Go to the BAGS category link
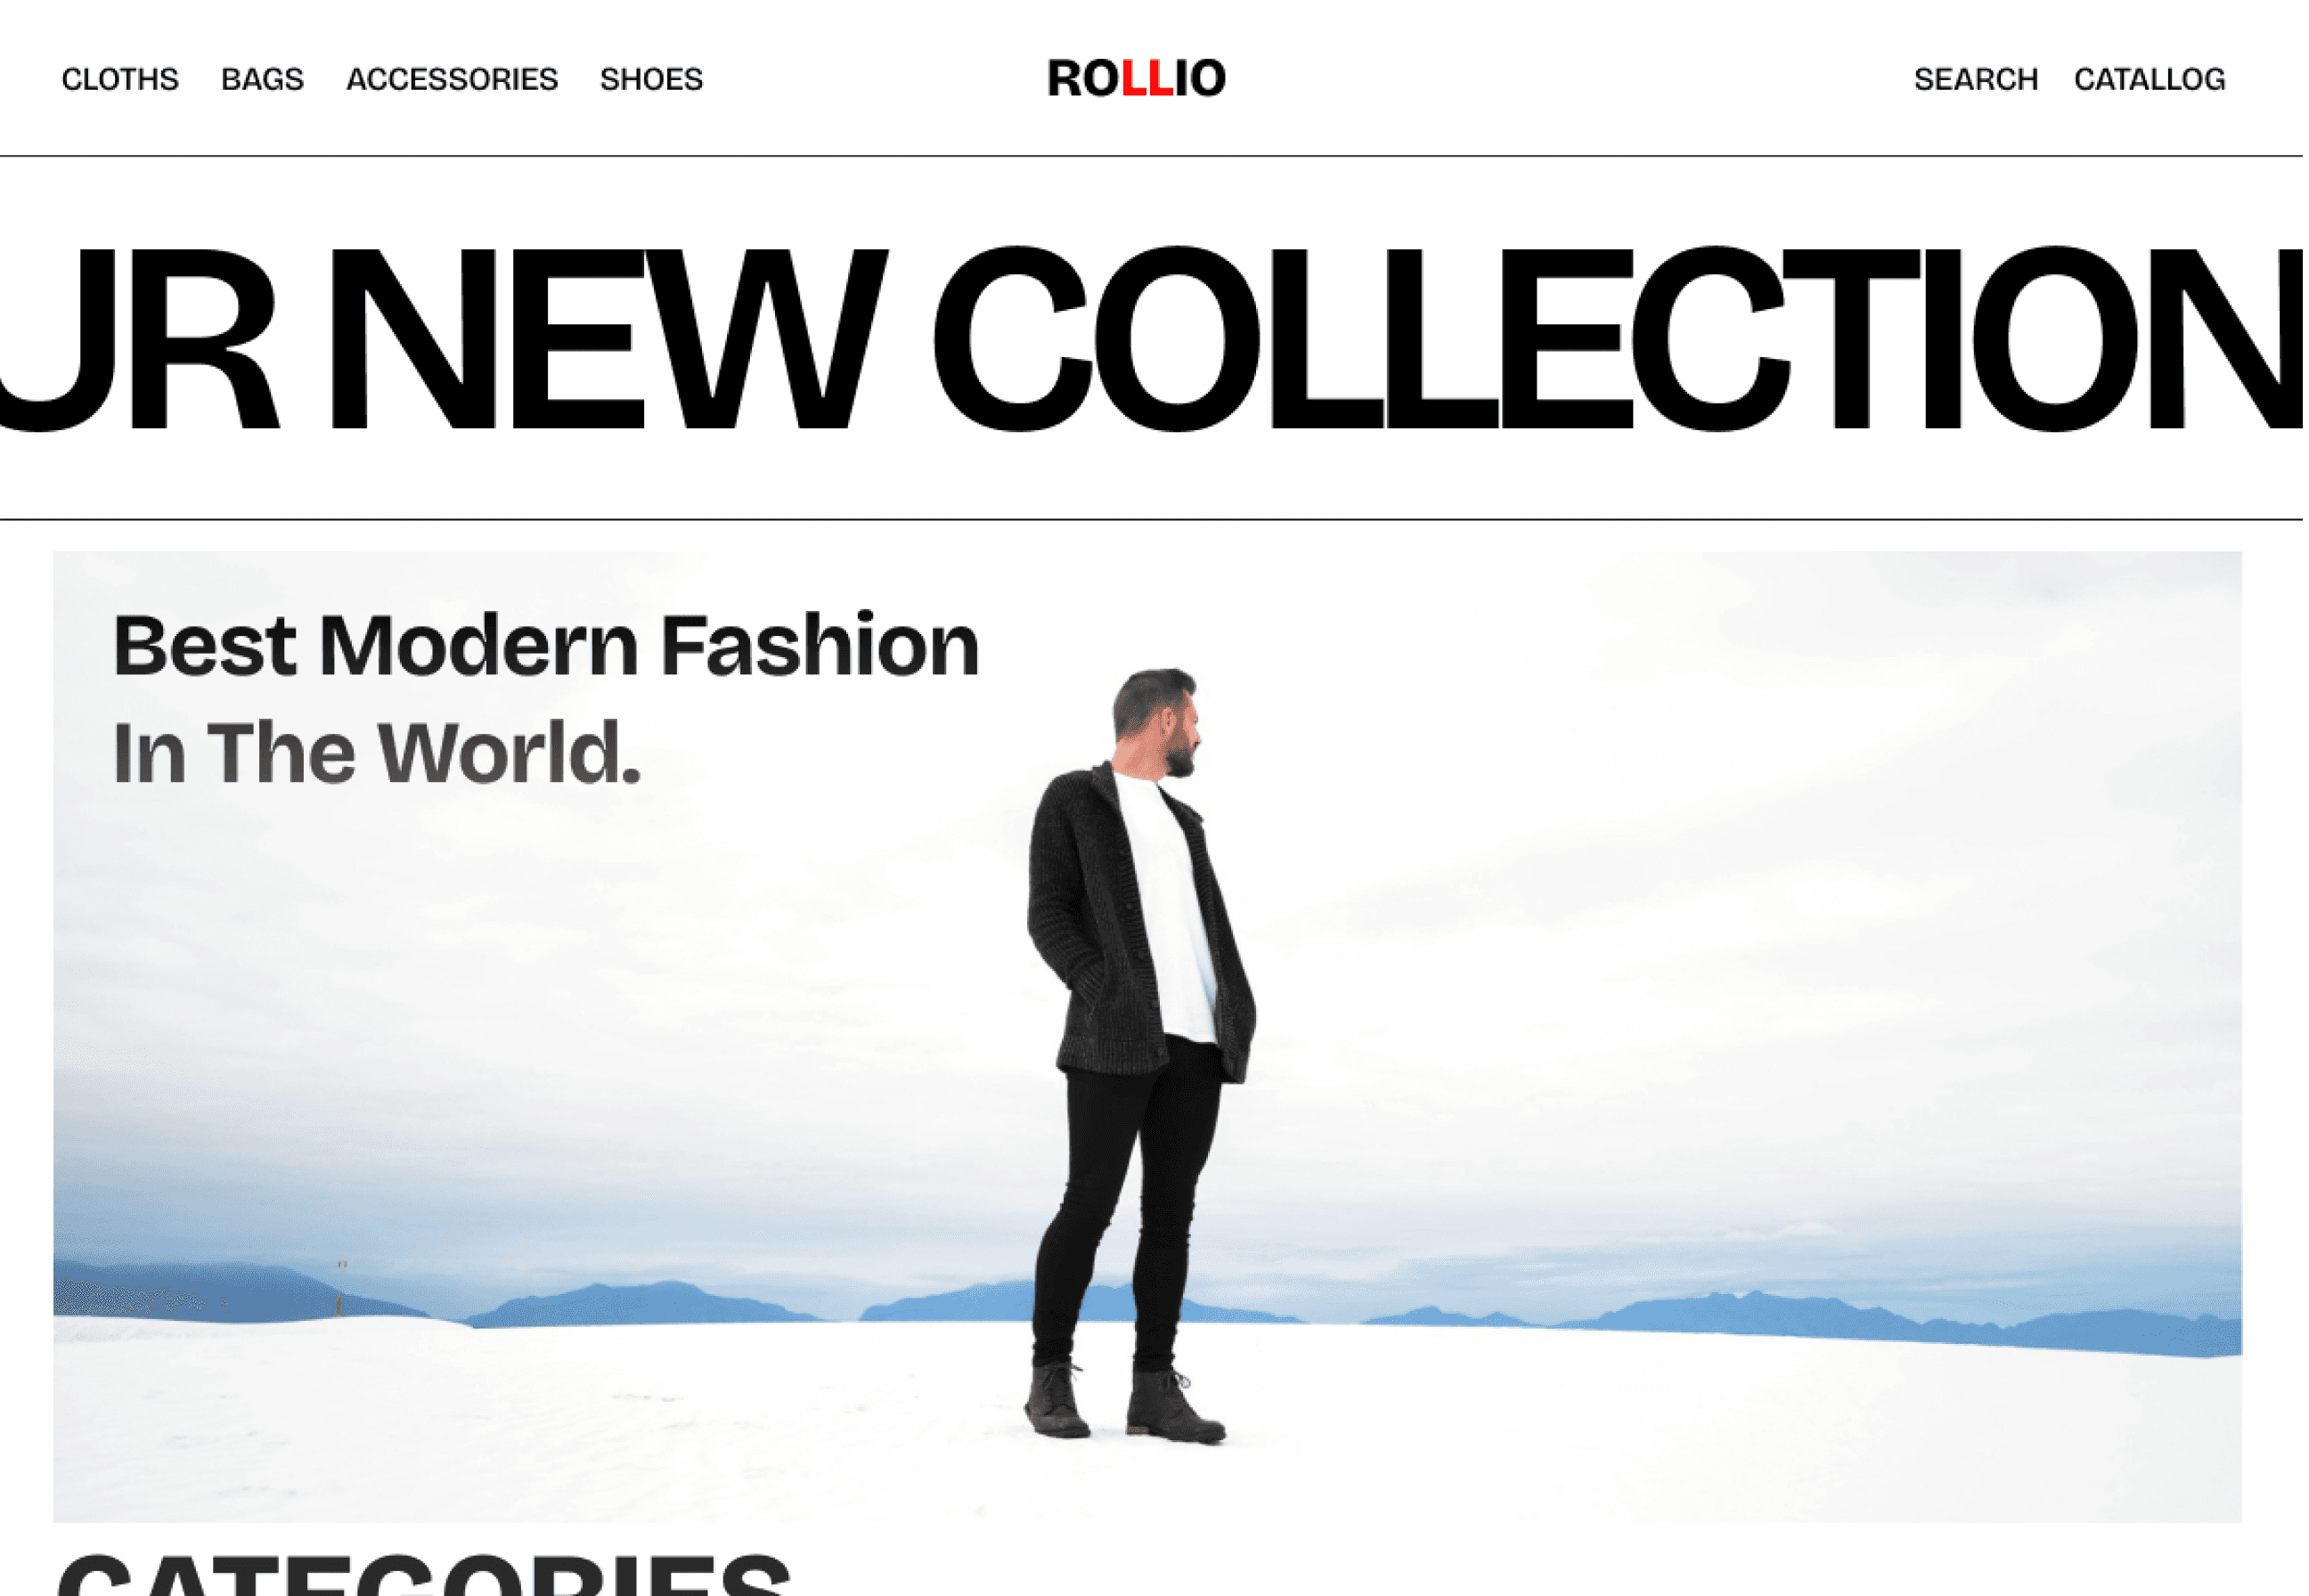Image resolution: width=2309 pixels, height=1596 pixels. (x=262, y=79)
